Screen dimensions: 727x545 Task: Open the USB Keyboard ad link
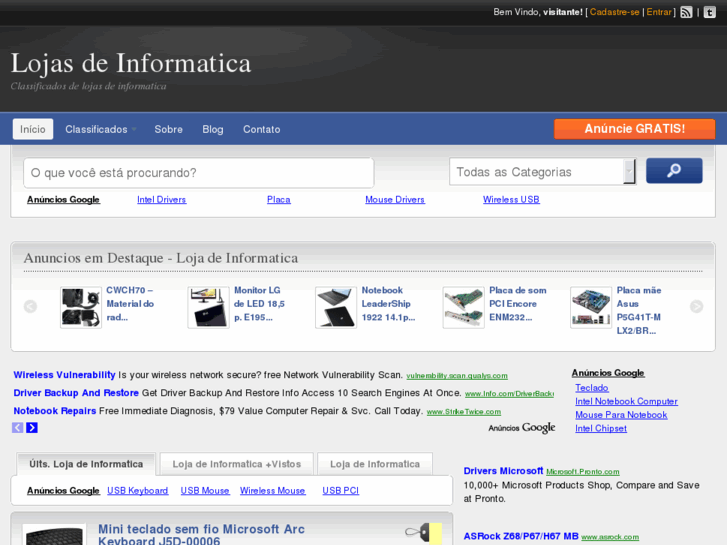point(138,490)
